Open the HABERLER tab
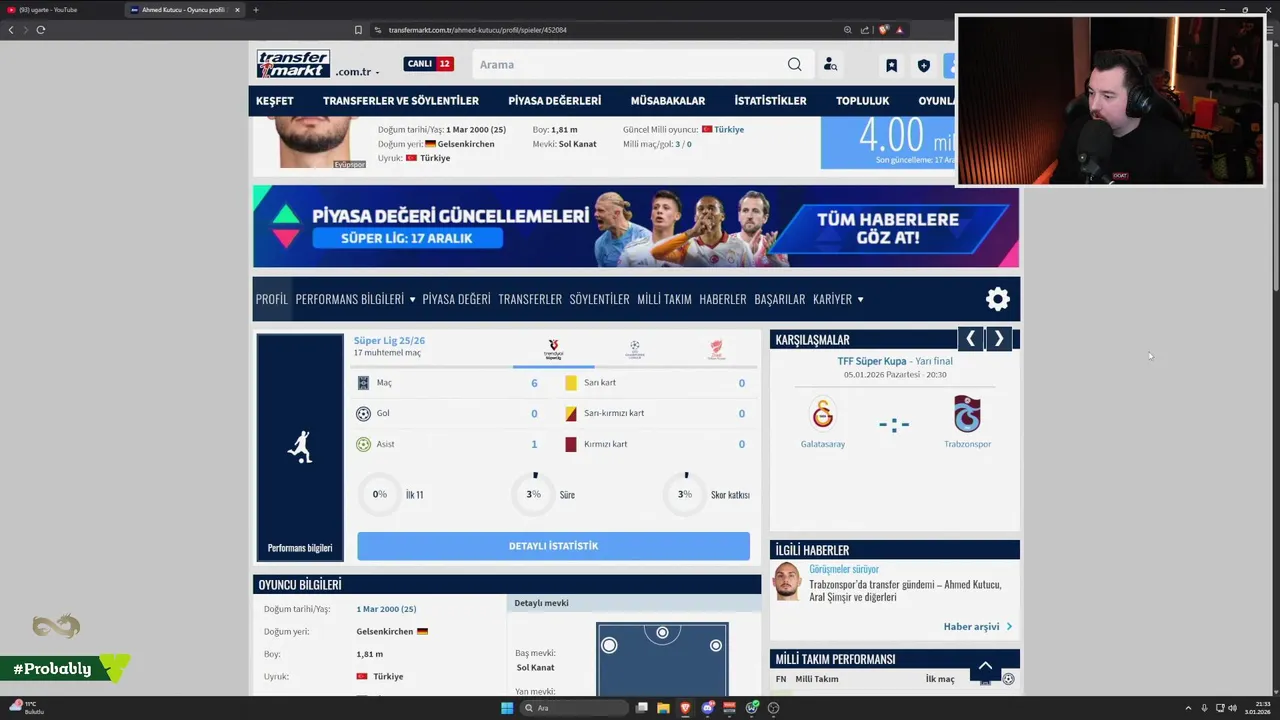 [x=723, y=299]
